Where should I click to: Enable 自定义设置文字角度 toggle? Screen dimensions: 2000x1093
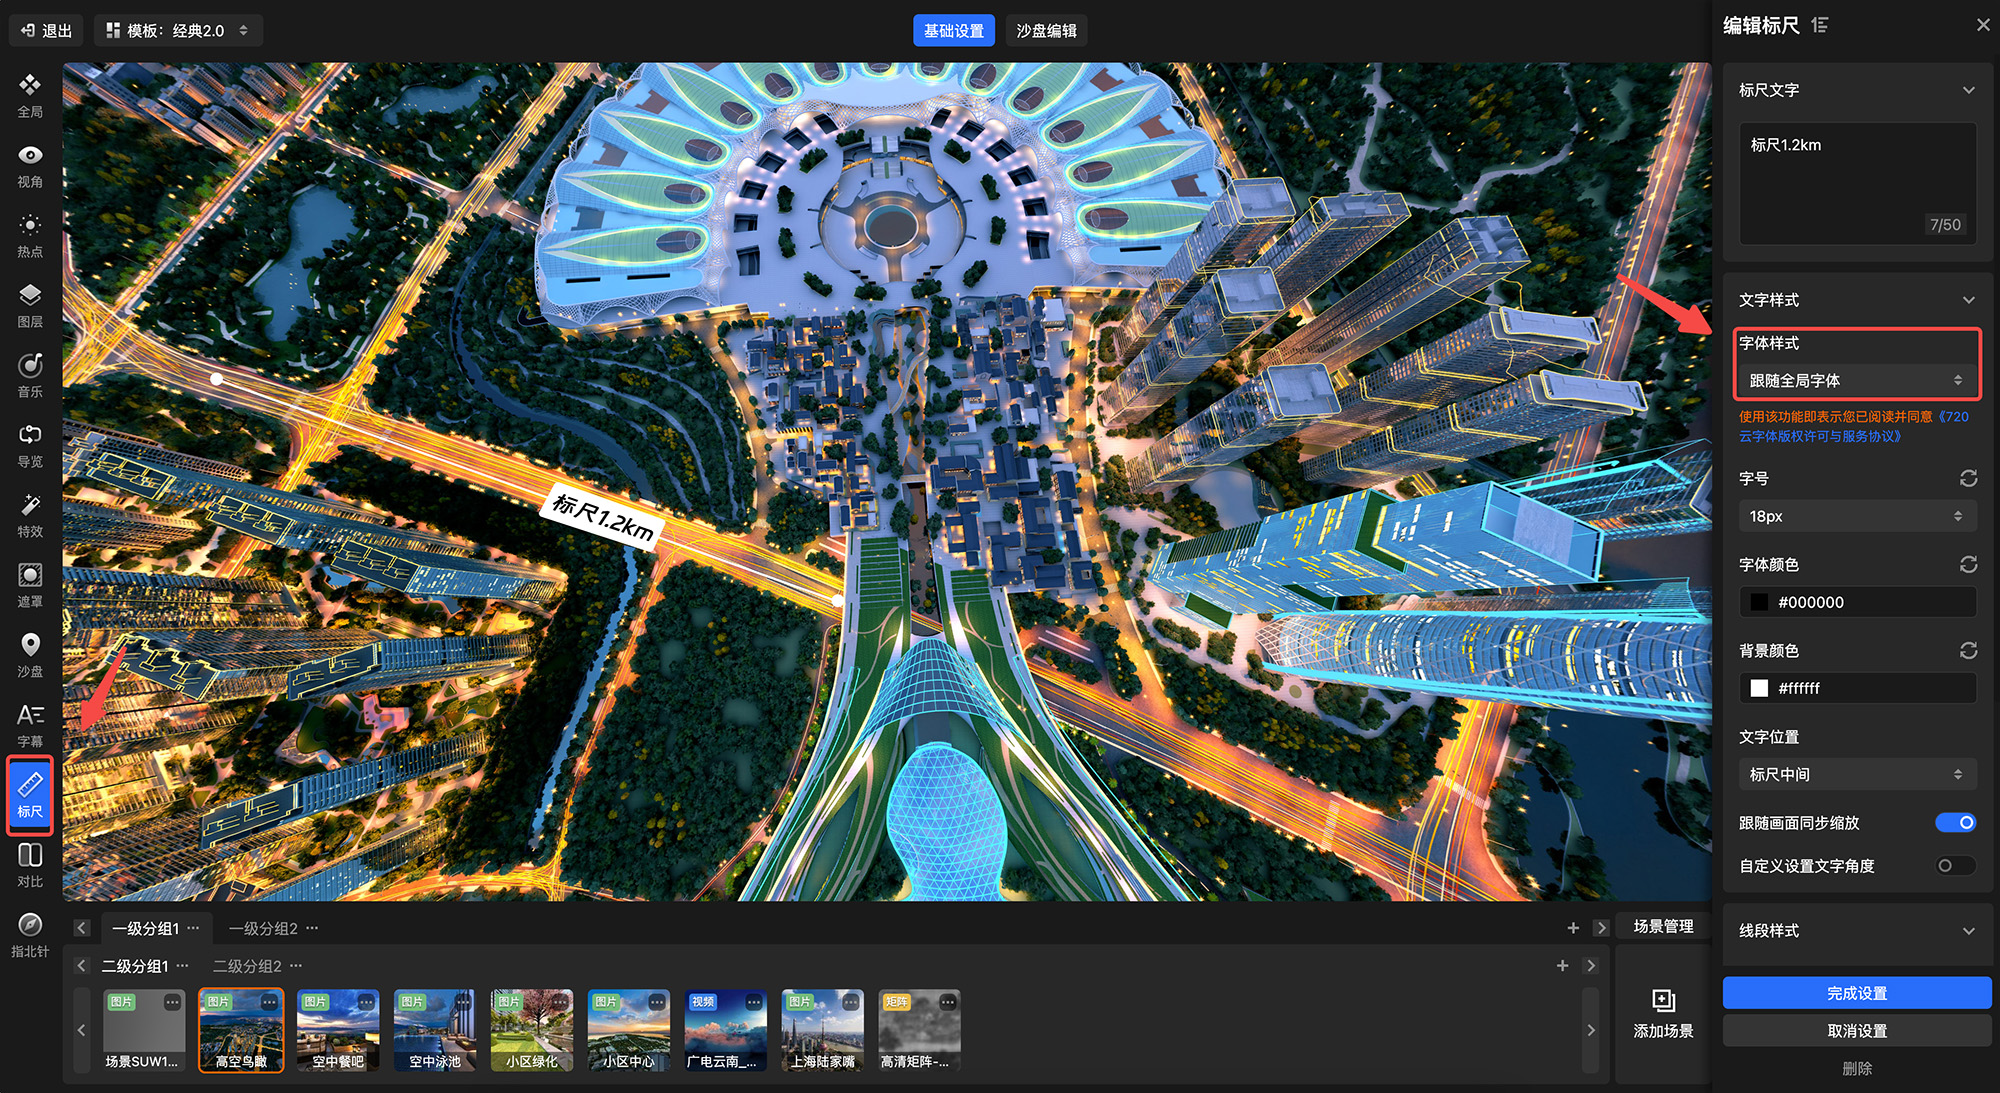[1955, 866]
